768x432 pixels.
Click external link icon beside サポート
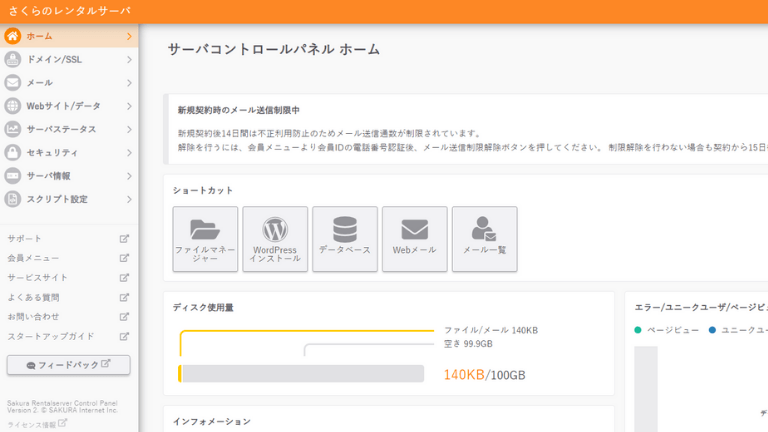coord(124,239)
